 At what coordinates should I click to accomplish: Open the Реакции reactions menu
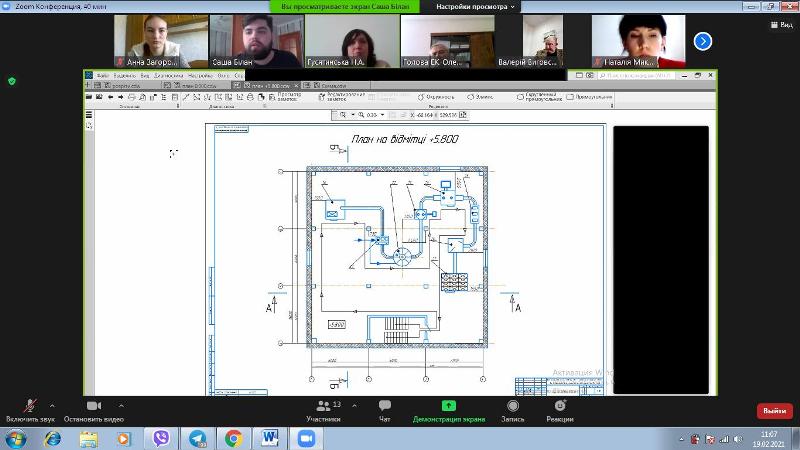click(560, 411)
